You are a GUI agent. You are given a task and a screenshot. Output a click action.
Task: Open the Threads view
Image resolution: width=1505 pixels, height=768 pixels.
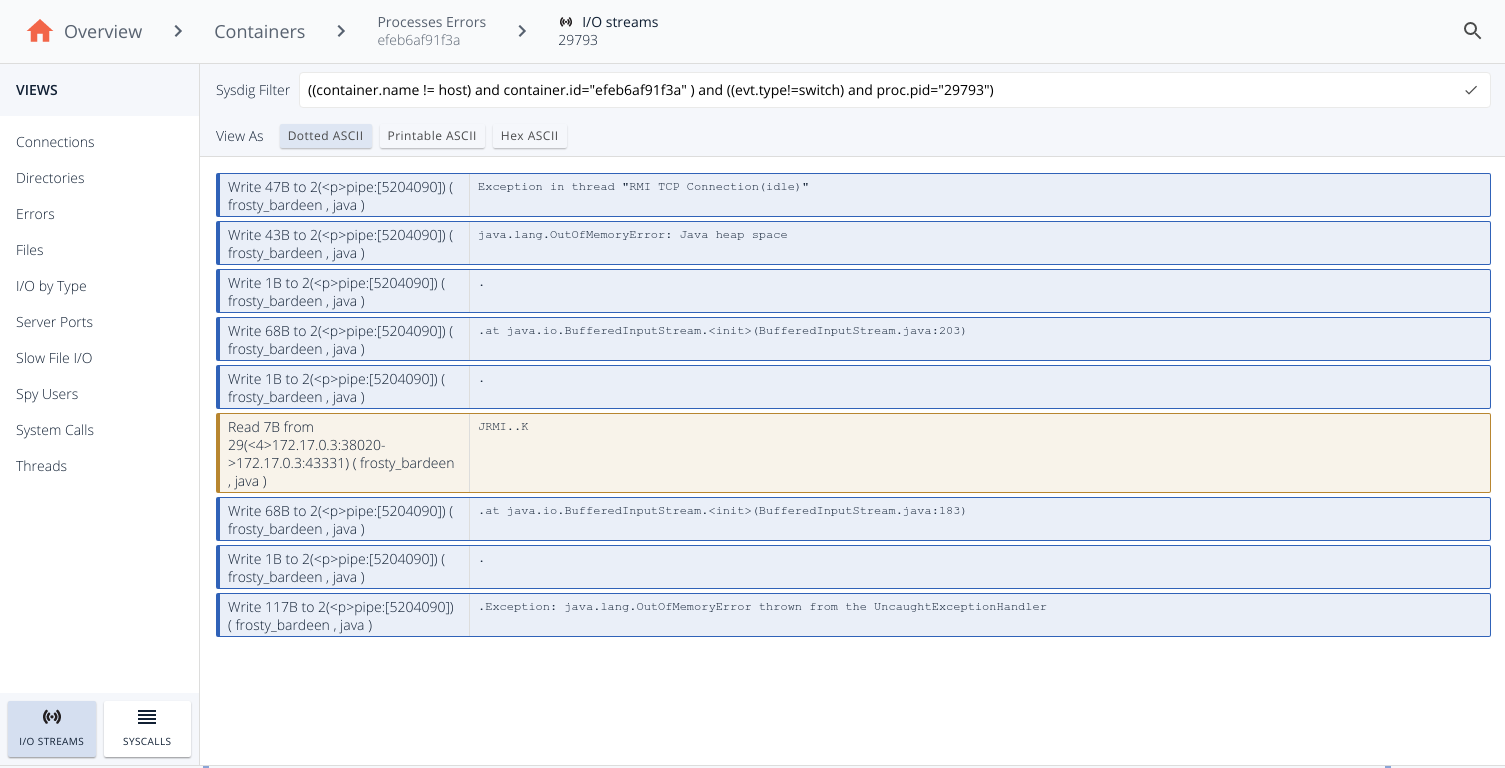pos(41,466)
